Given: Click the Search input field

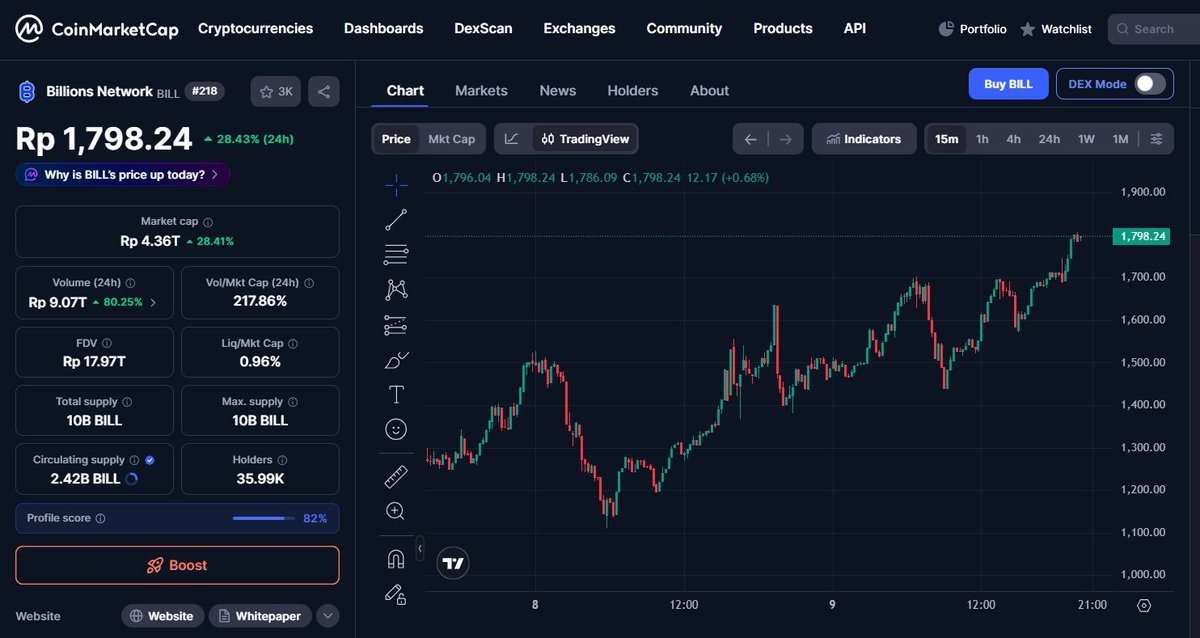Looking at the screenshot, I should (x=1154, y=29).
